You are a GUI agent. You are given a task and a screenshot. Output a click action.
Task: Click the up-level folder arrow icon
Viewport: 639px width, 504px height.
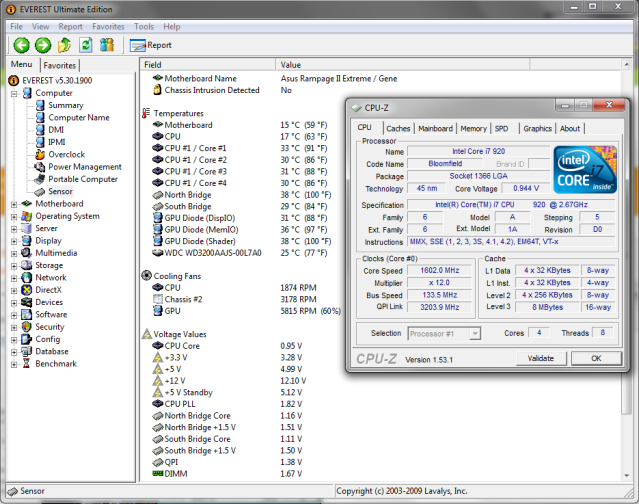pos(64,45)
